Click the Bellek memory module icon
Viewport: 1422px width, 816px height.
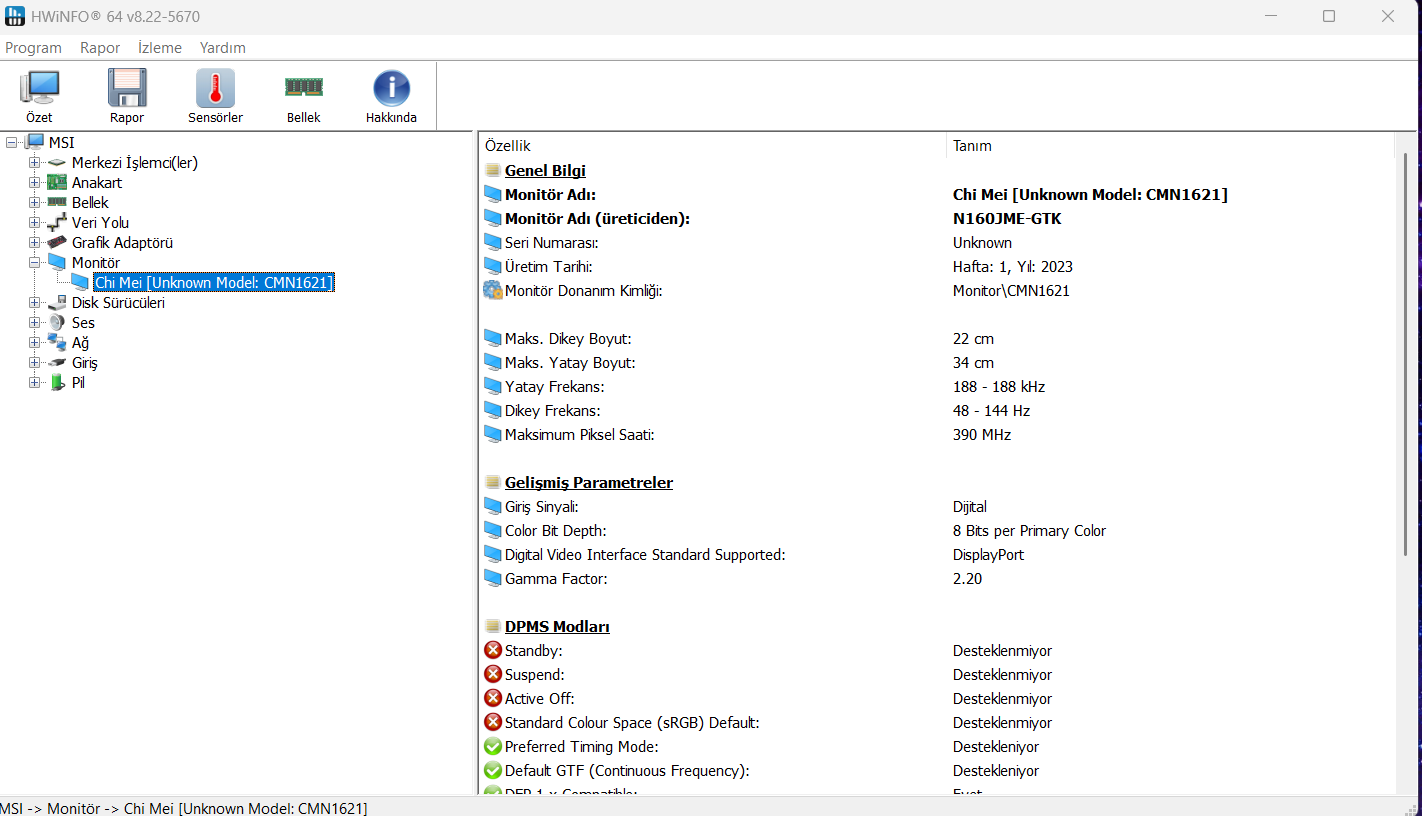pos(304,87)
